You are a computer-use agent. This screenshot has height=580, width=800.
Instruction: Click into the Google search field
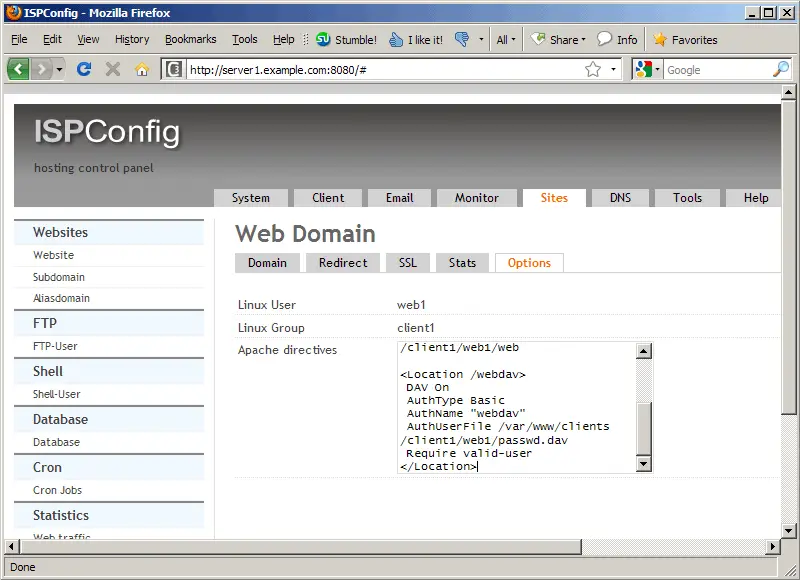717,70
